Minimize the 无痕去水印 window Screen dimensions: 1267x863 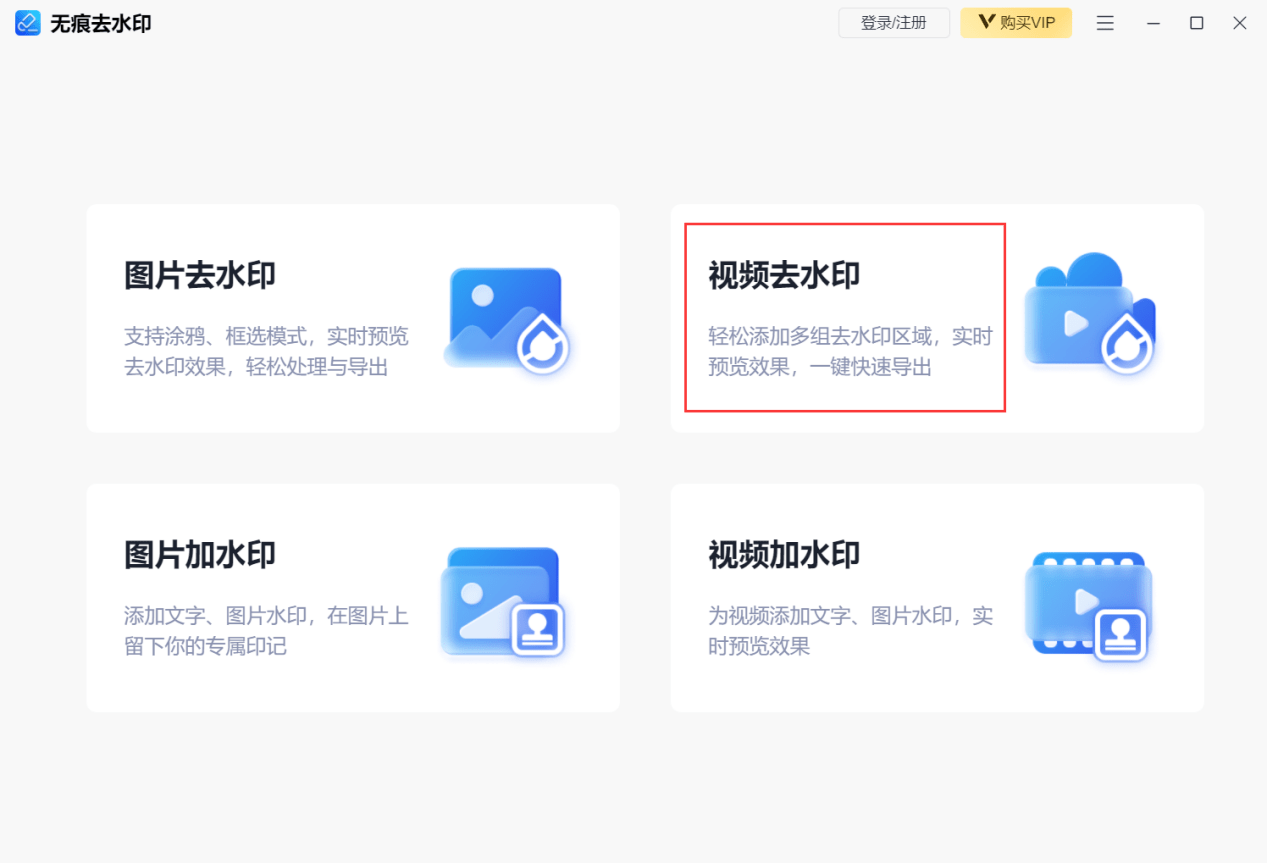1154,23
